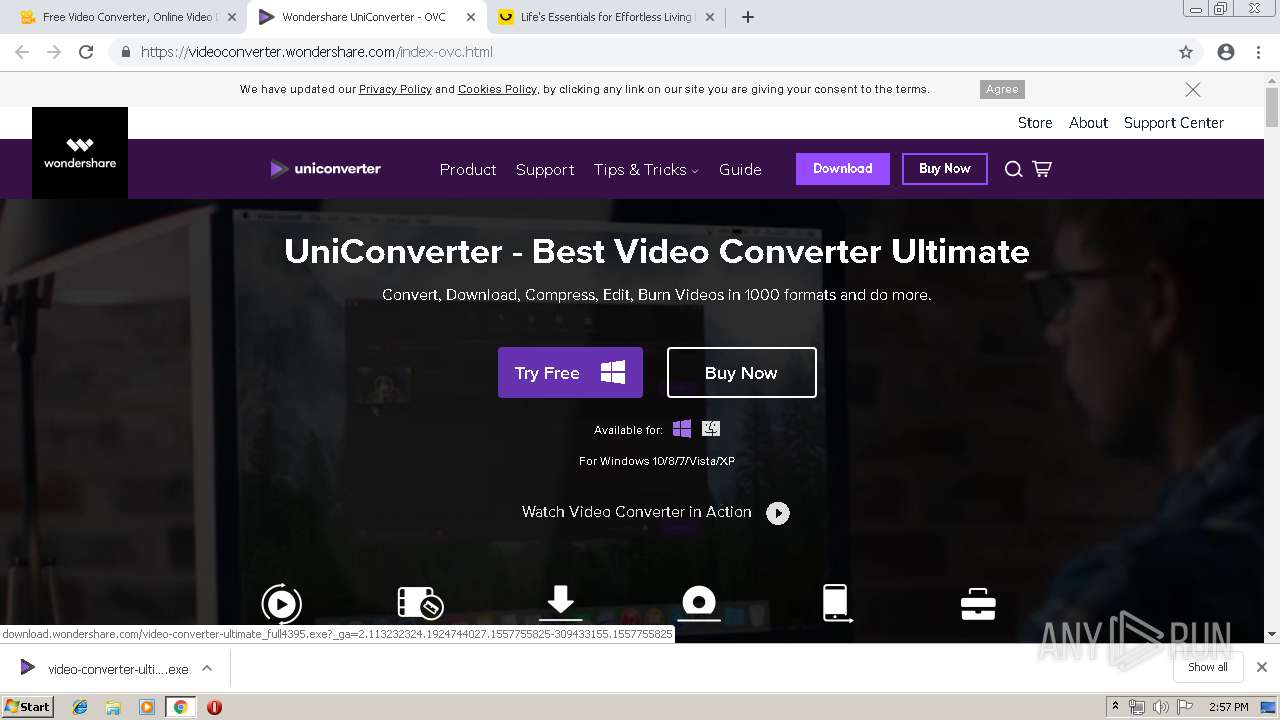Open the Support Center link
This screenshot has width=1280, height=720.
pyautogui.click(x=1174, y=123)
